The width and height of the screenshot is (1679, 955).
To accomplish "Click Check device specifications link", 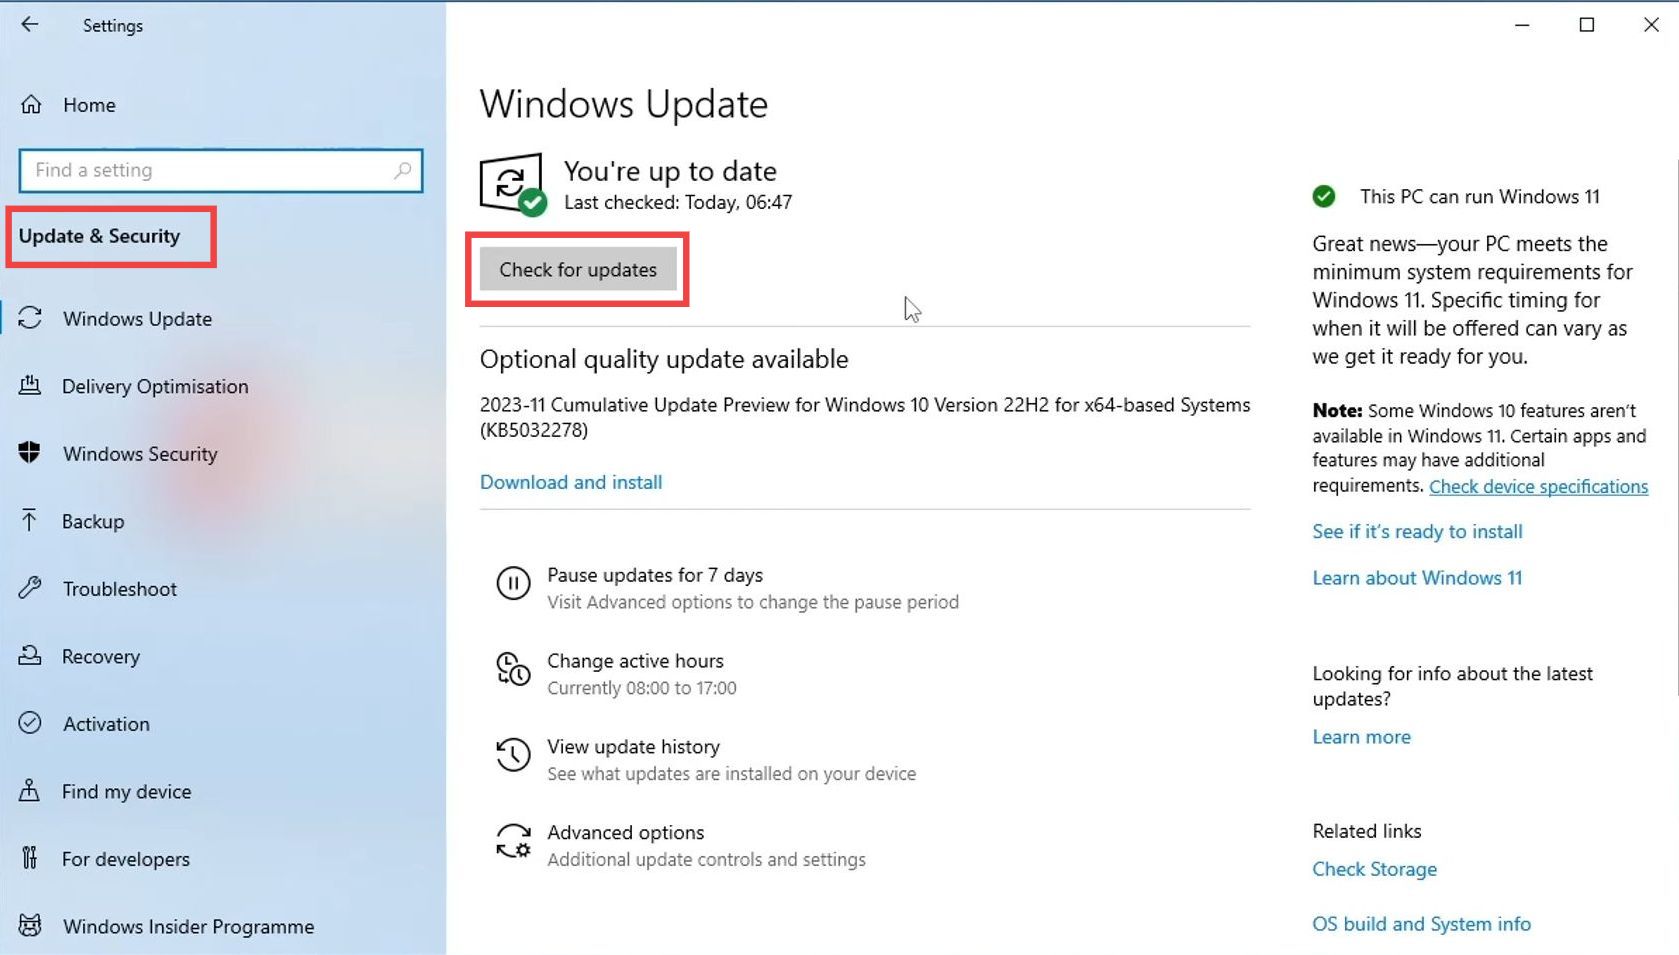I will [x=1538, y=487].
